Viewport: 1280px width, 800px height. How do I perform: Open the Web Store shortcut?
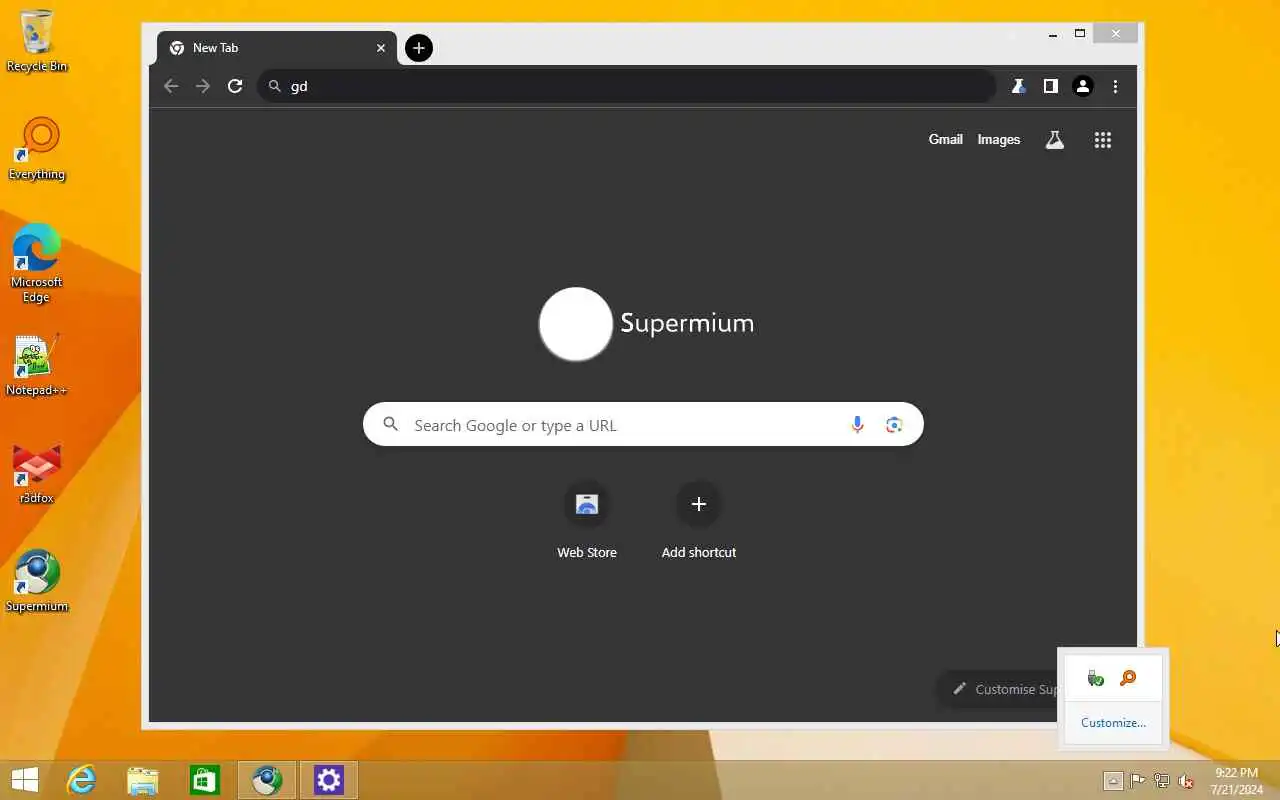pos(587,521)
